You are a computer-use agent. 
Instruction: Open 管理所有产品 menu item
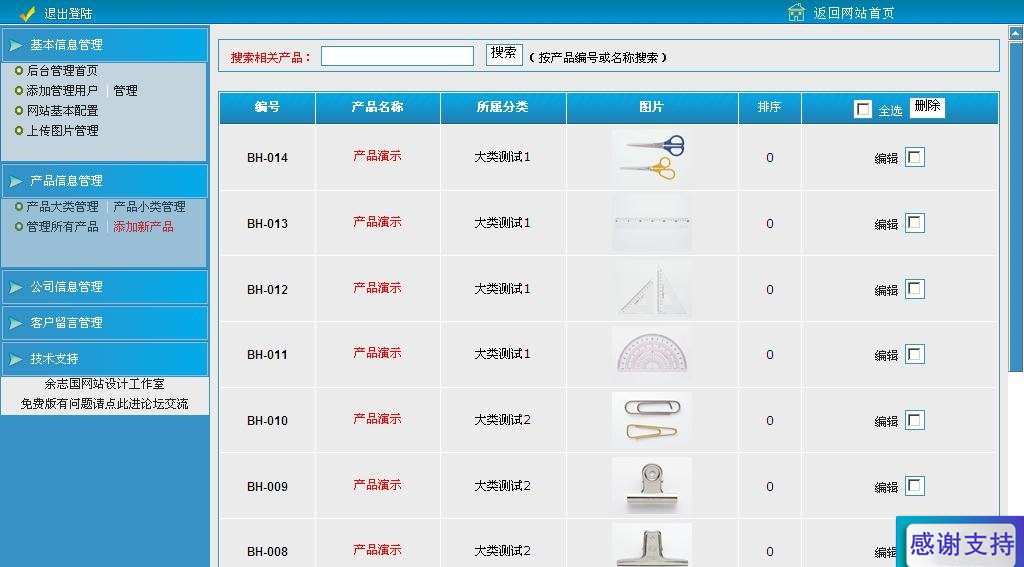tap(62, 227)
